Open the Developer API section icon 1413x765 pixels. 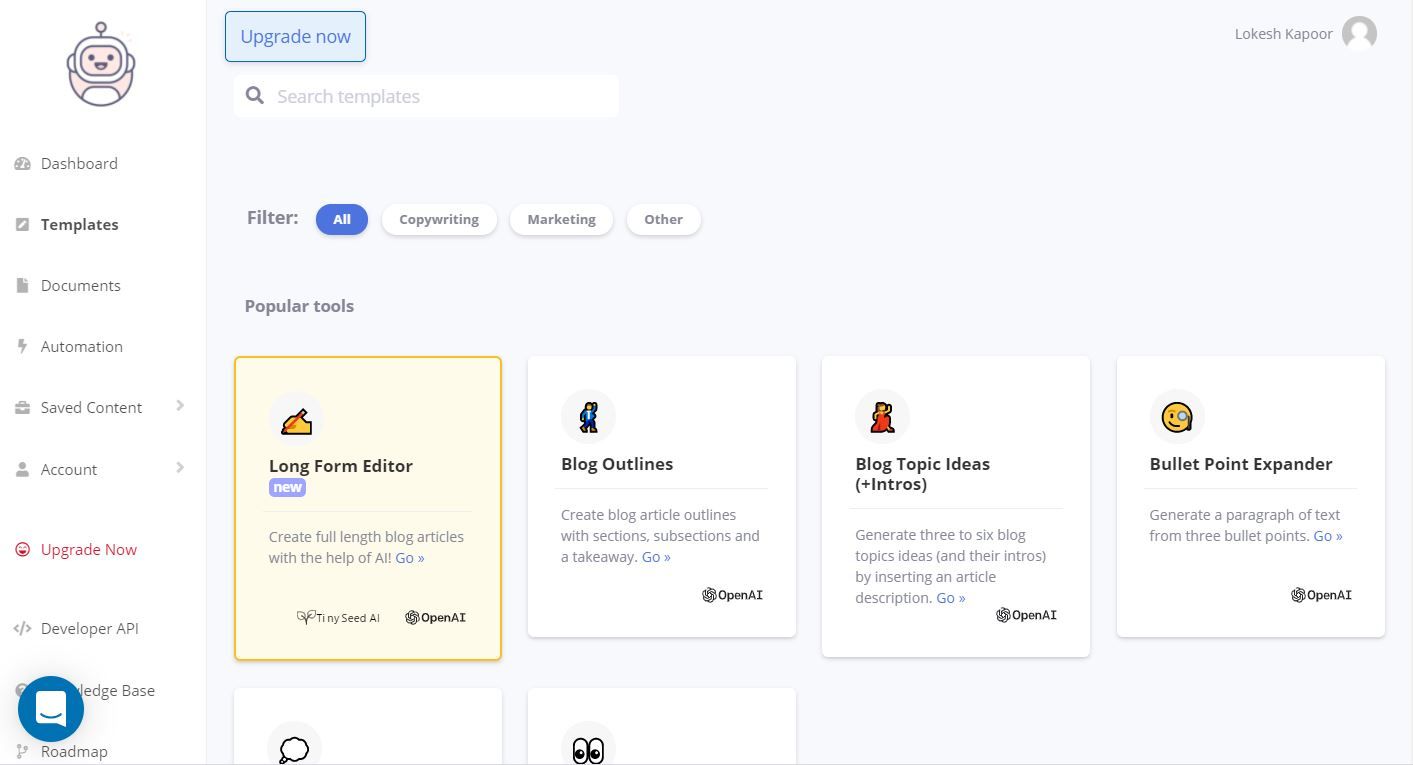click(22, 628)
